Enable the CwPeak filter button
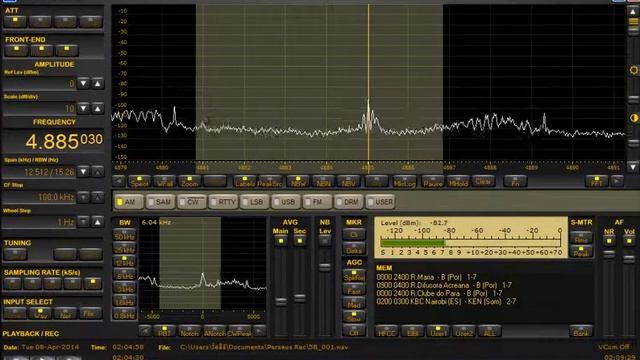This screenshot has height=360, width=640. click(x=240, y=331)
